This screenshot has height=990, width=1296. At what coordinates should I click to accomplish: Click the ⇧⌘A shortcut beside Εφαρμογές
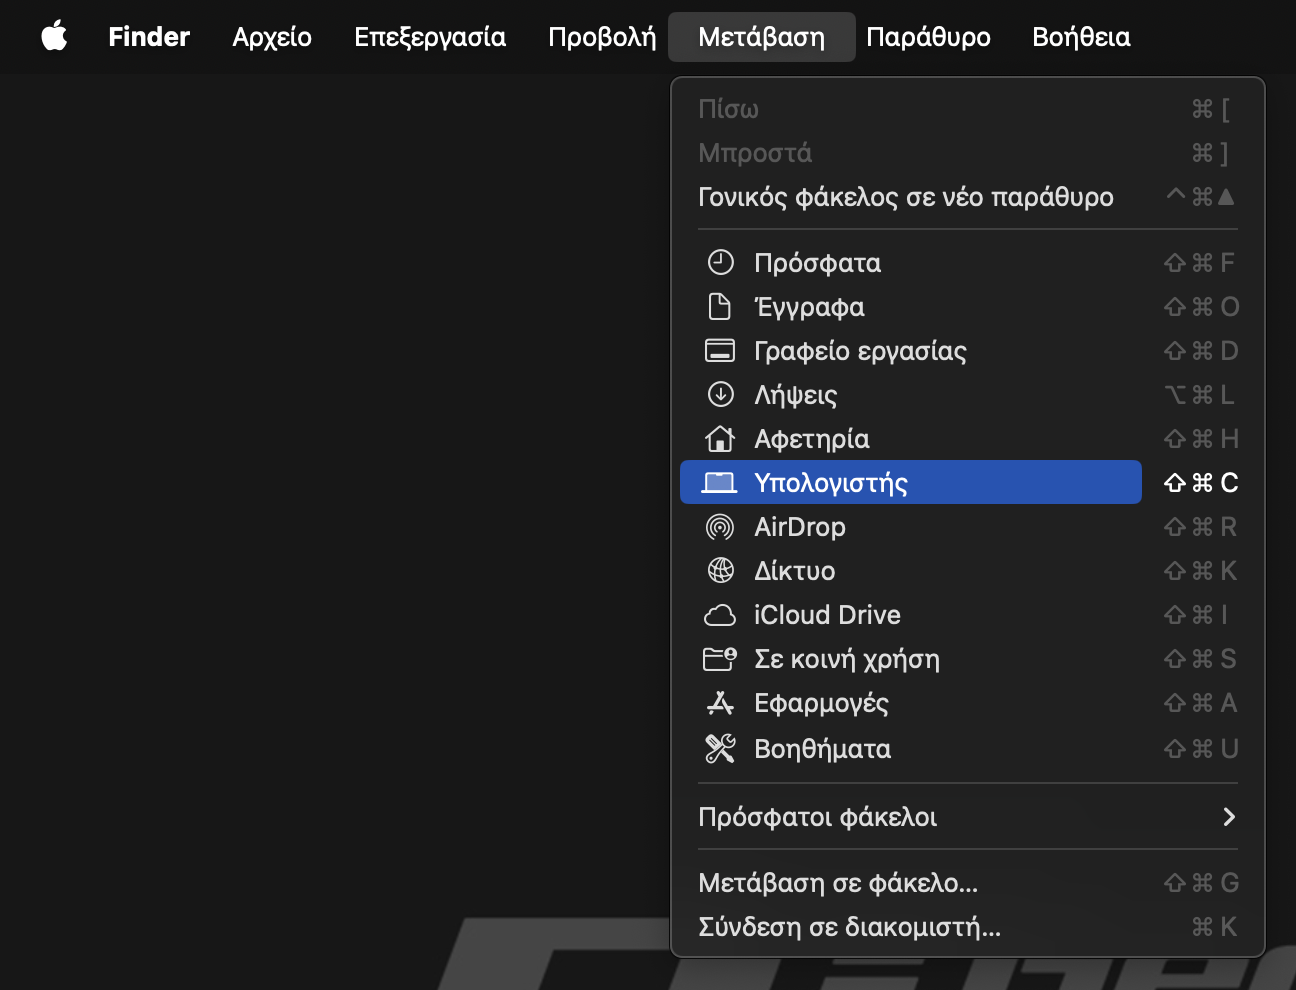[1201, 703]
